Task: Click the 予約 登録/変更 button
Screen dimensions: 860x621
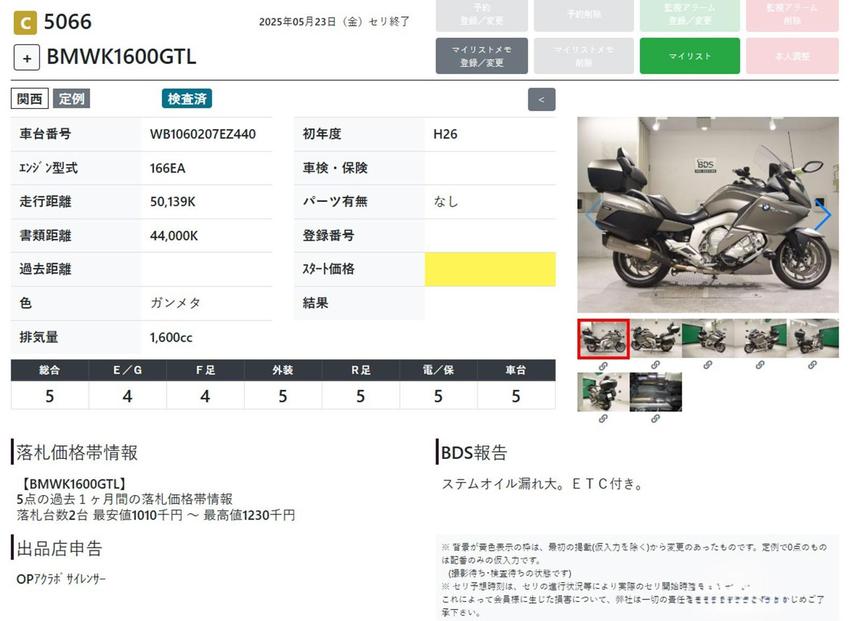Action: [482, 15]
